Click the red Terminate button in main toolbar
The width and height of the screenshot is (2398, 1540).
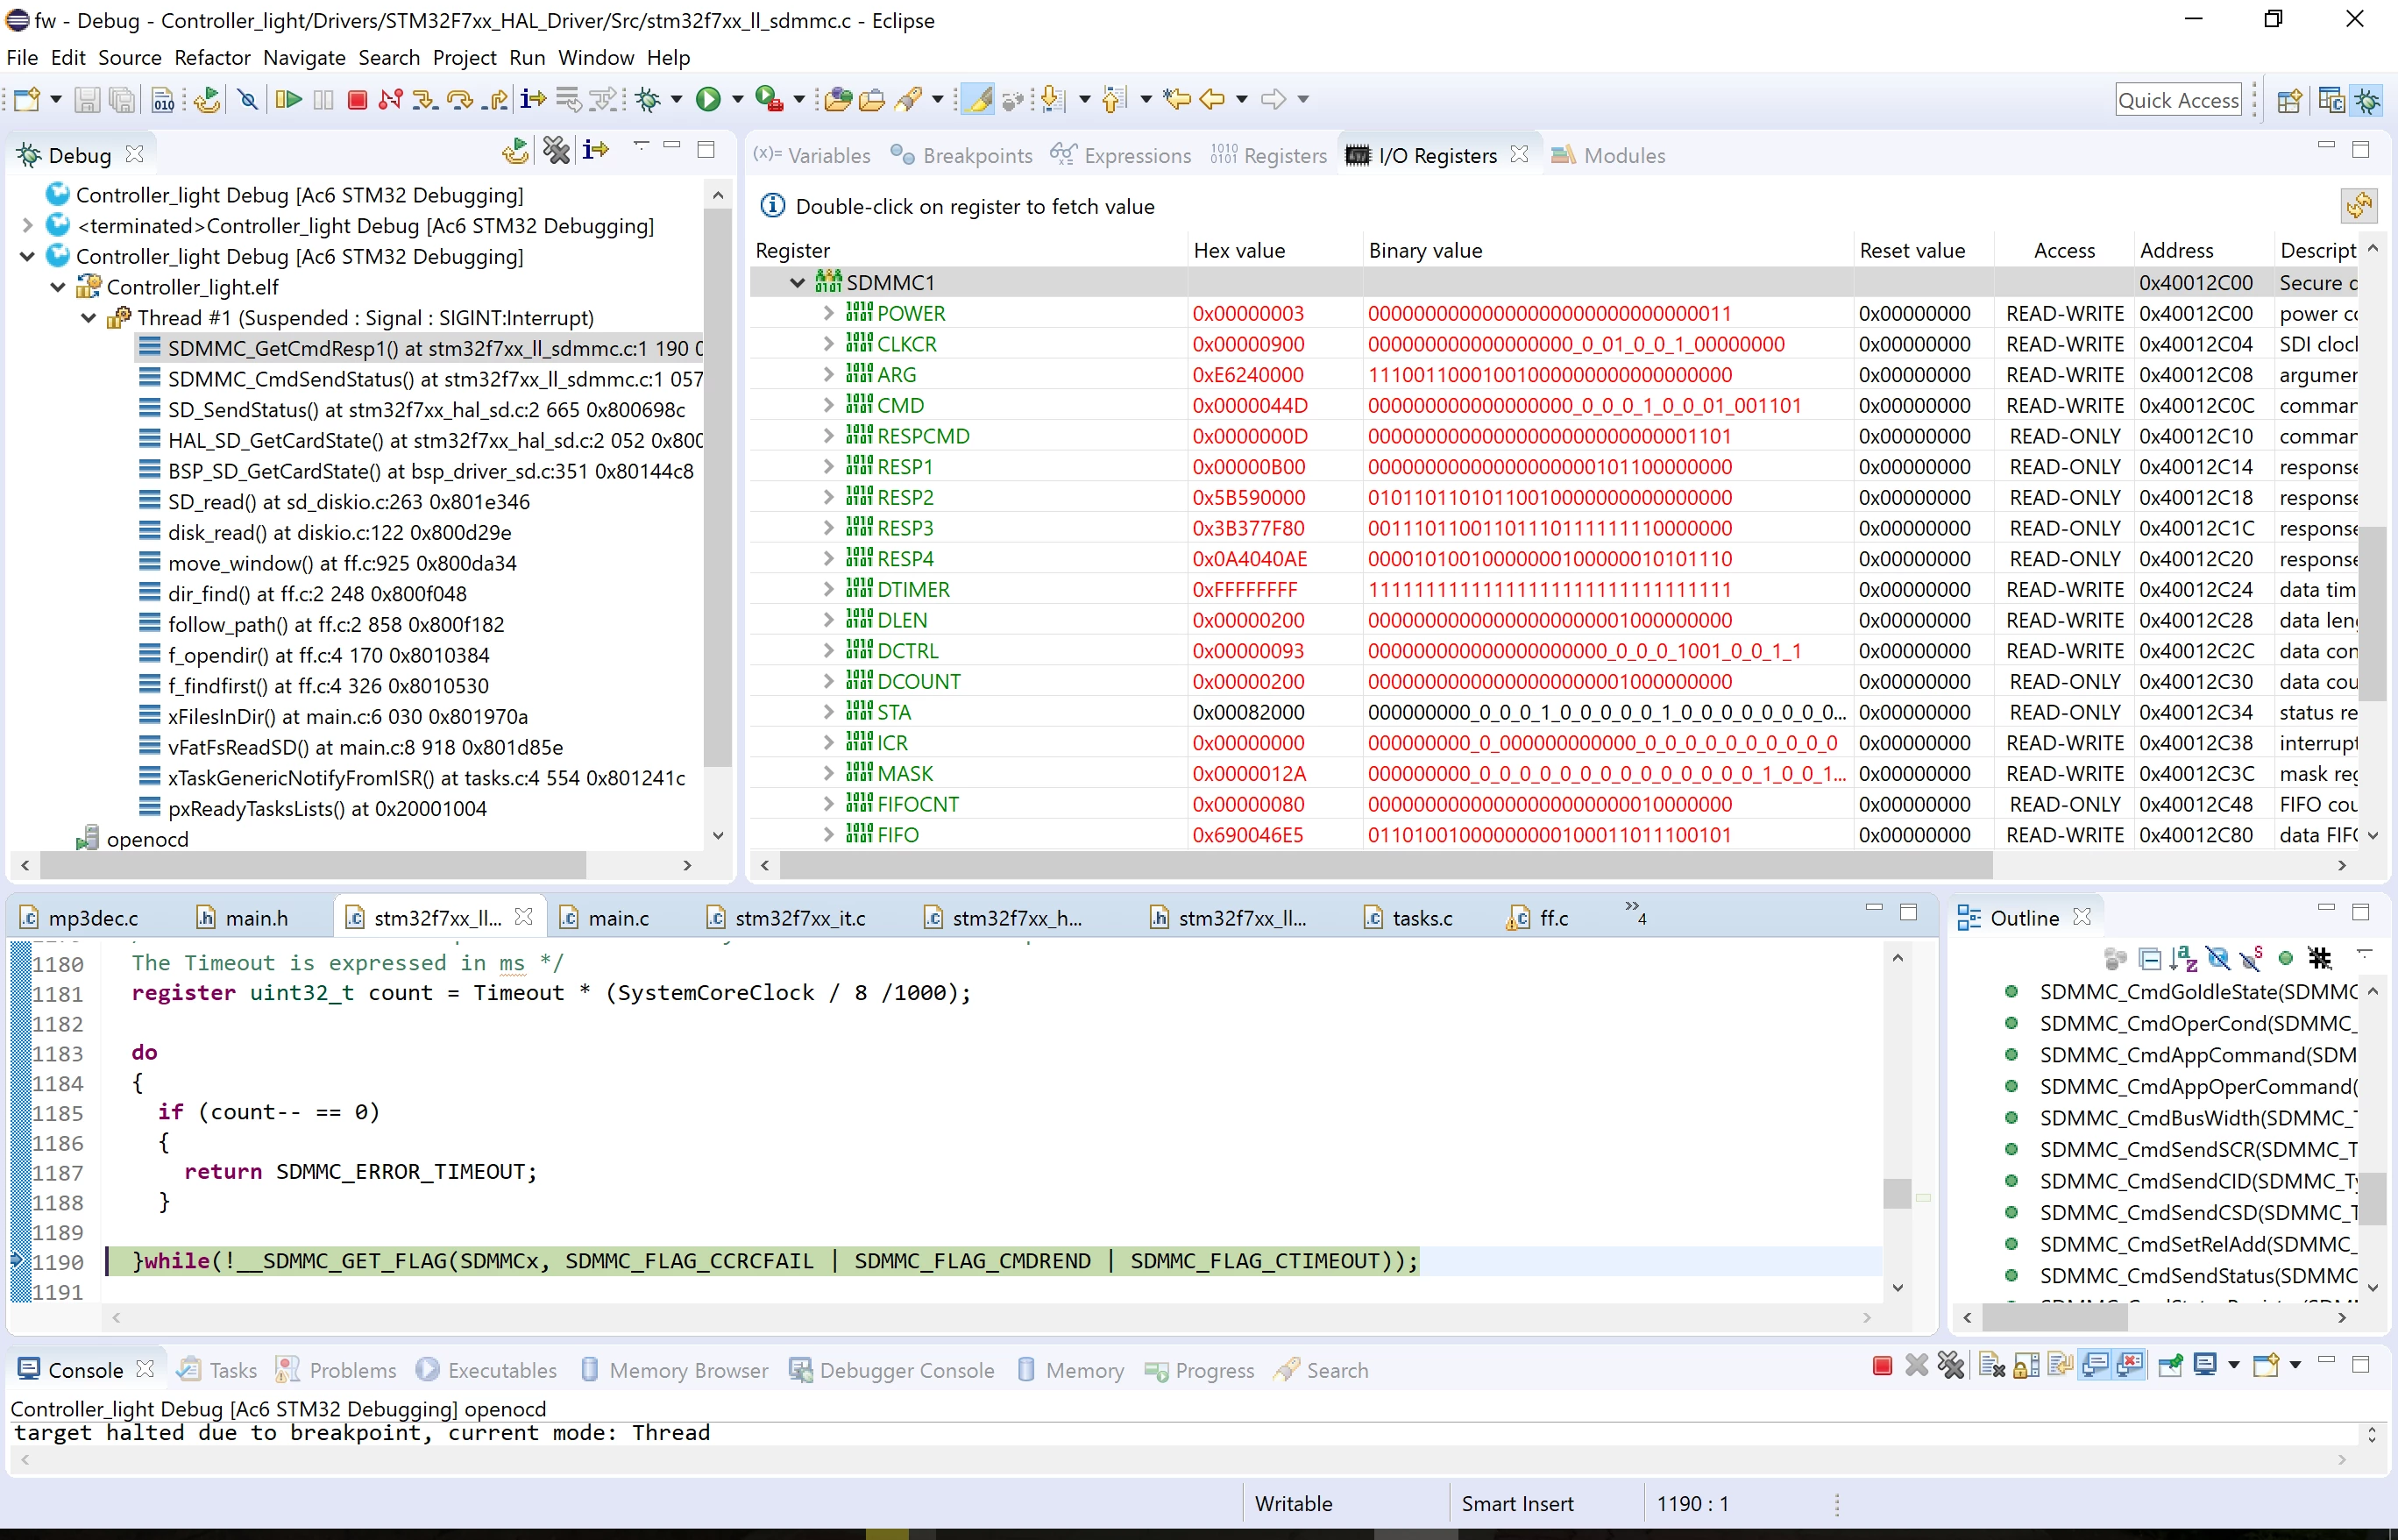click(x=357, y=99)
